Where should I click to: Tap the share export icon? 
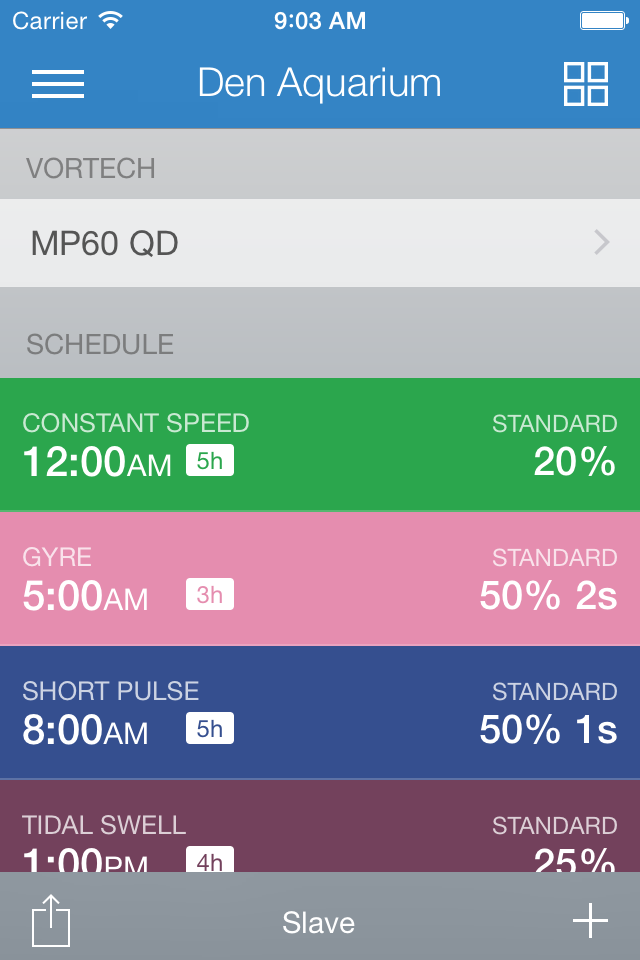(x=51, y=920)
